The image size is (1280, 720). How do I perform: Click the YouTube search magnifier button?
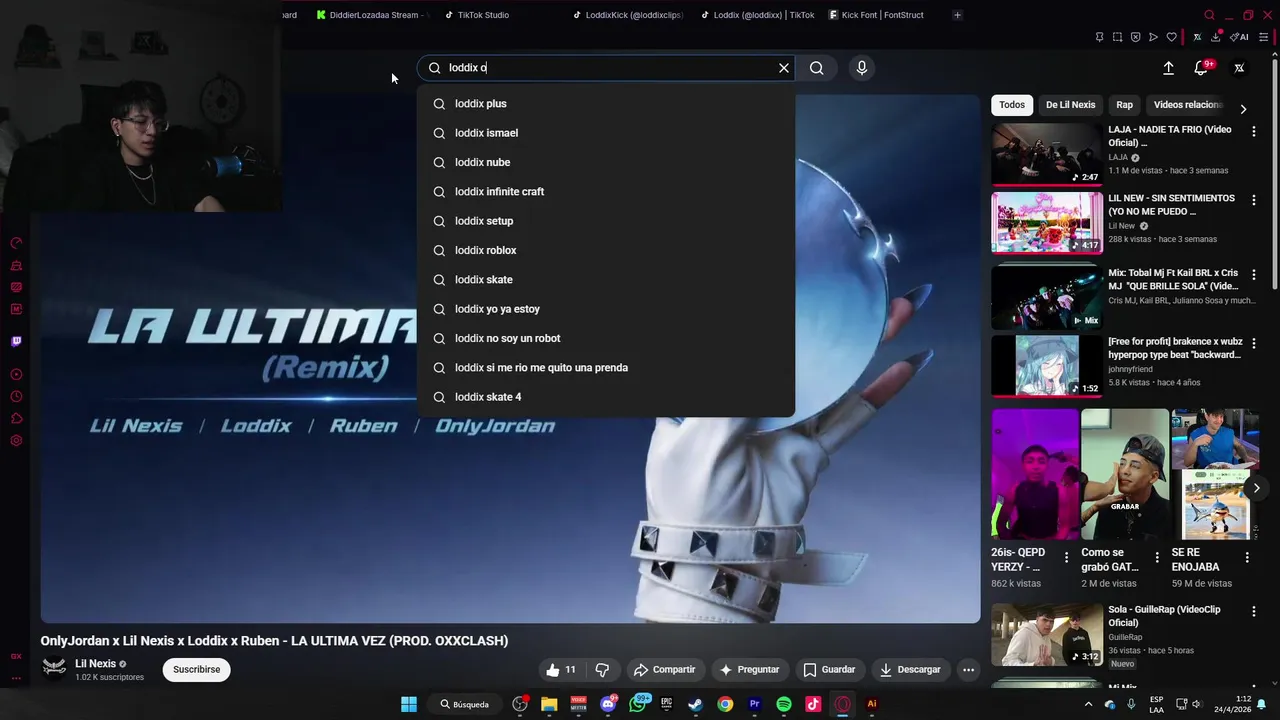817,68
